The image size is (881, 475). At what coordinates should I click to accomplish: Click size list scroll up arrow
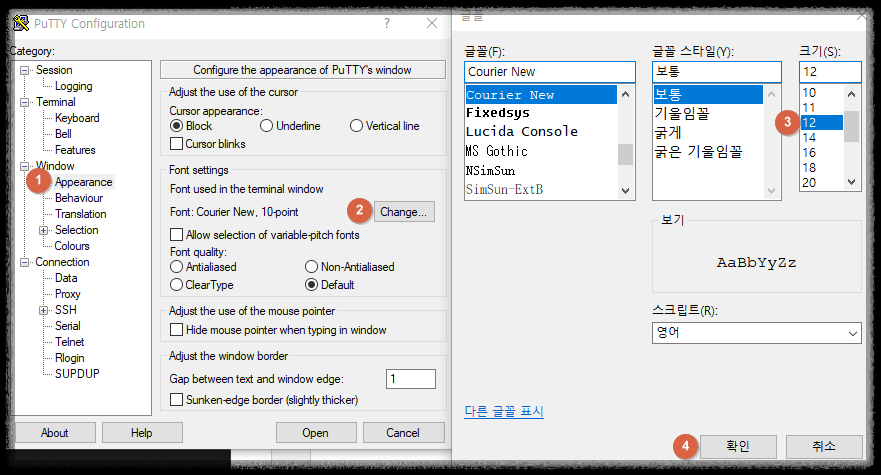coord(851,94)
